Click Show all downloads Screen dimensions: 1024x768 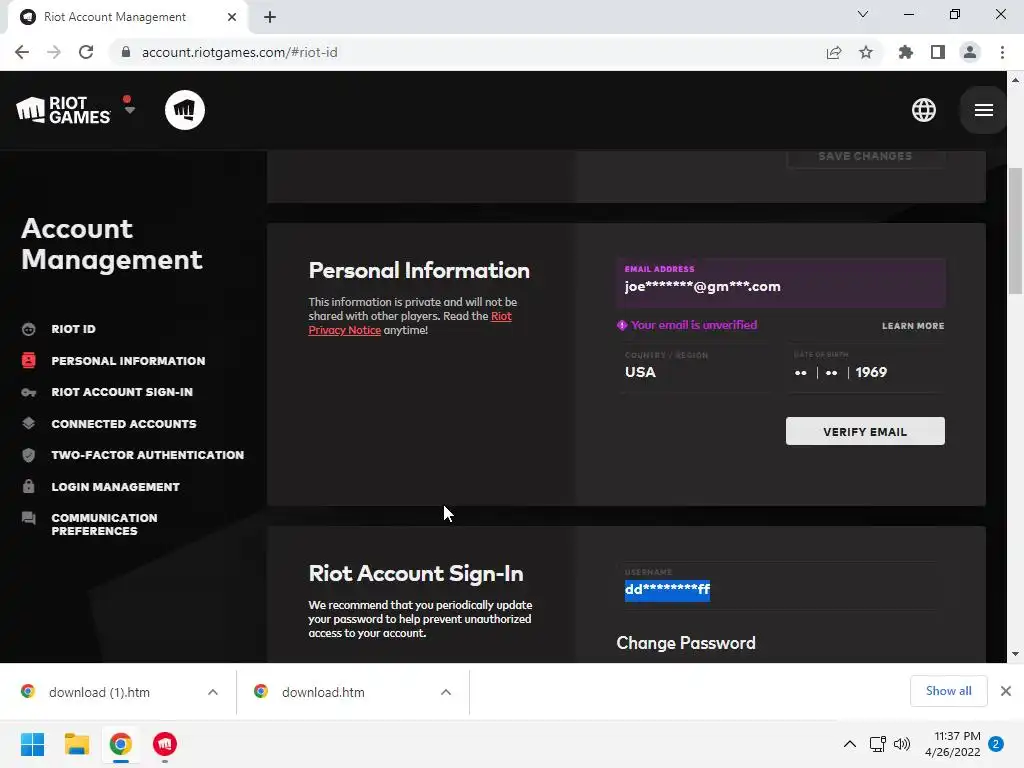point(948,691)
